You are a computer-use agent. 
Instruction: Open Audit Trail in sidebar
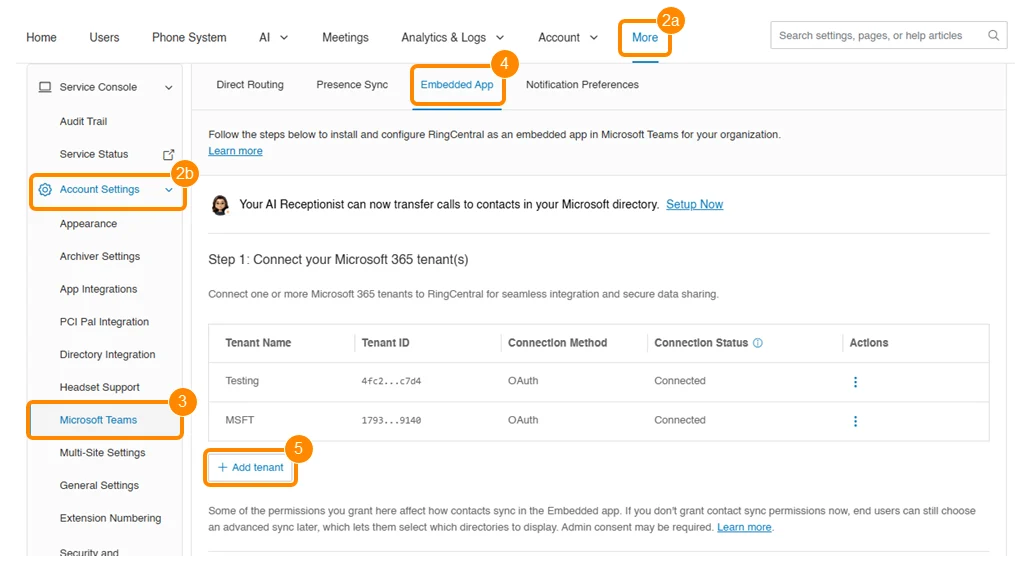click(x=83, y=121)
